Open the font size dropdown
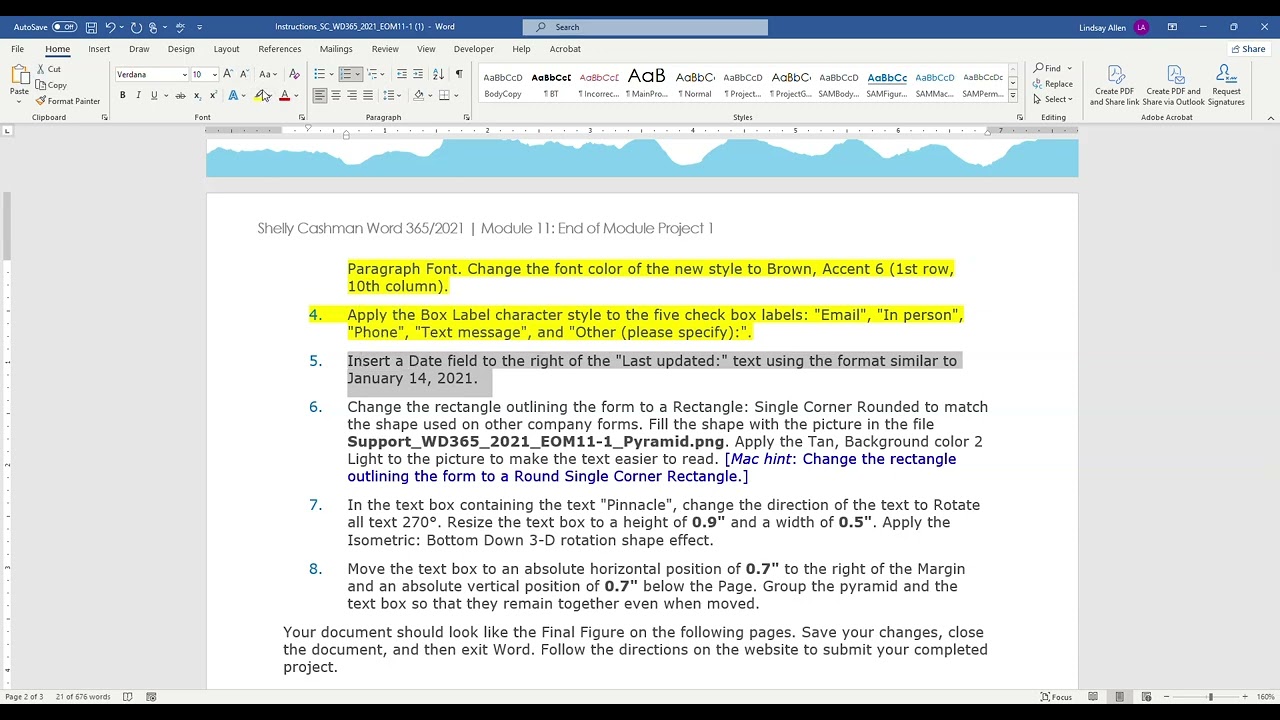This screenshot has height=720, width=1280. pyautogui.click(x=214, y=75)
